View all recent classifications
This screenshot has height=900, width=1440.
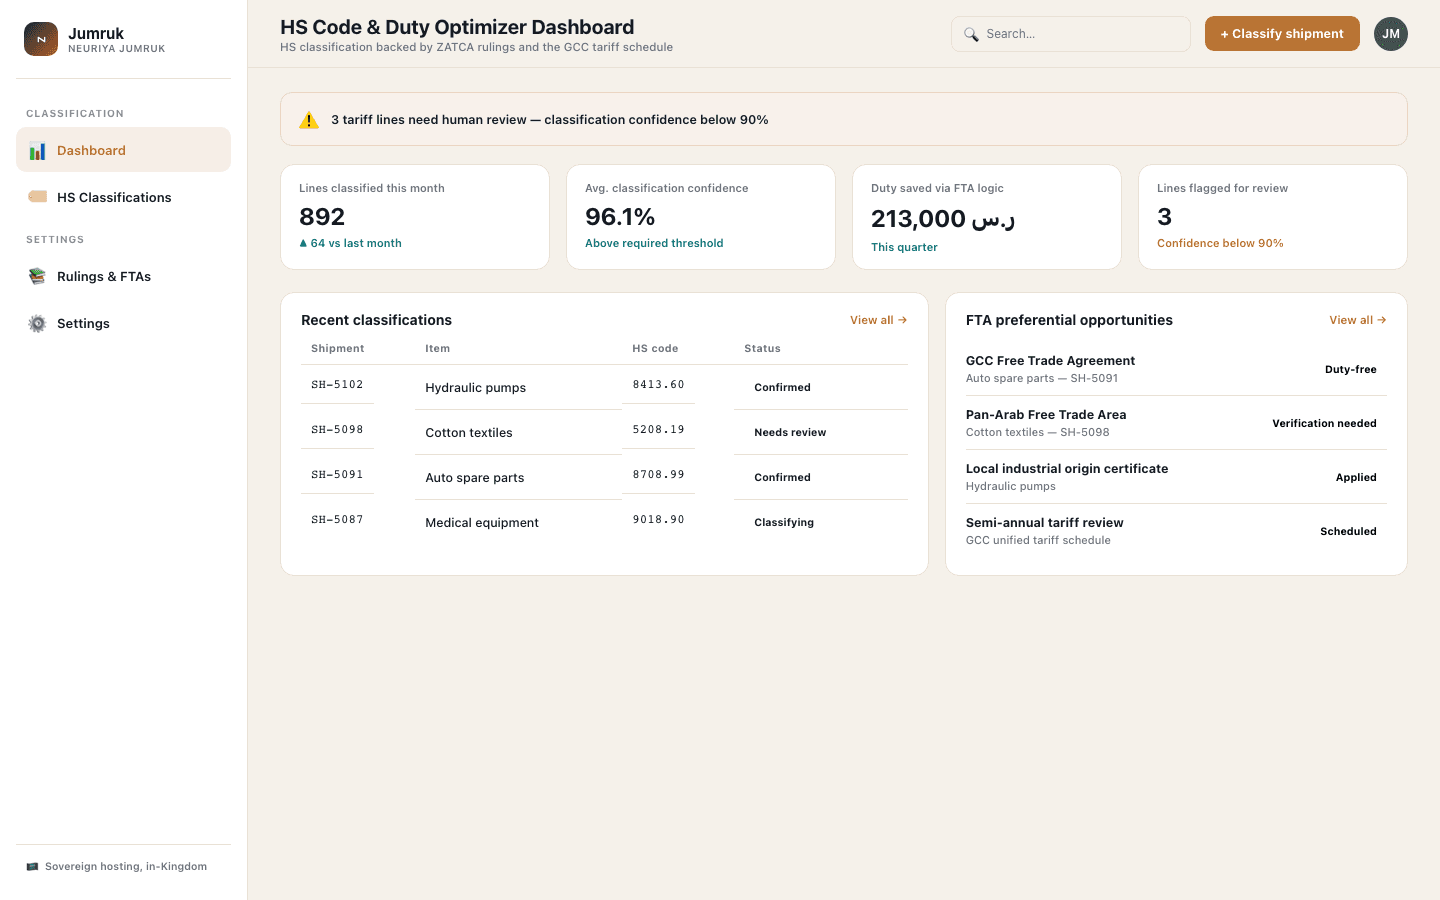click(878, 320)
